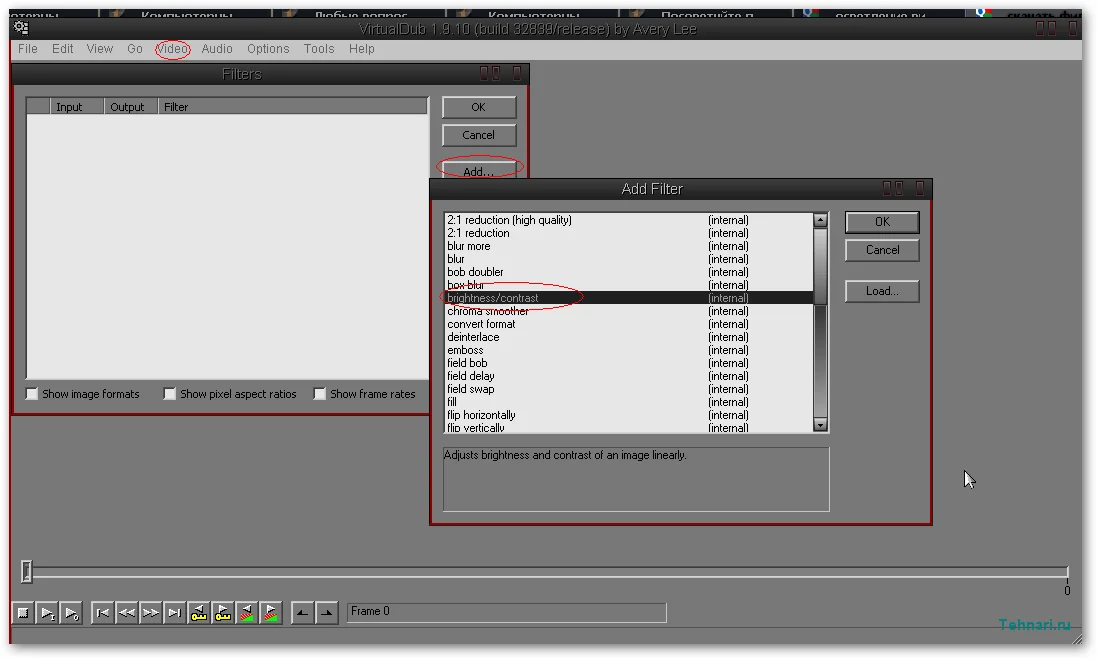Move the timeline position slider handle

pyautogui.click(x=27, y=572)
